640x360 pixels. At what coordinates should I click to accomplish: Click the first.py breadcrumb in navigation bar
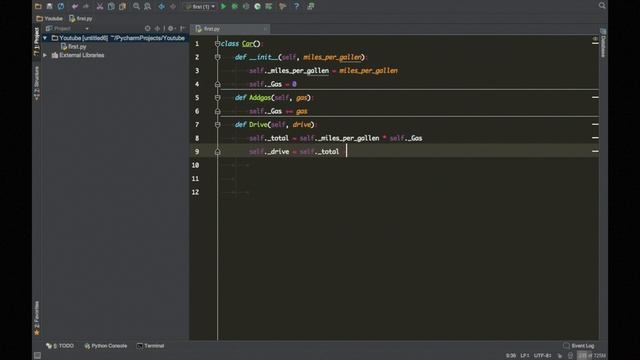(80, 18)
